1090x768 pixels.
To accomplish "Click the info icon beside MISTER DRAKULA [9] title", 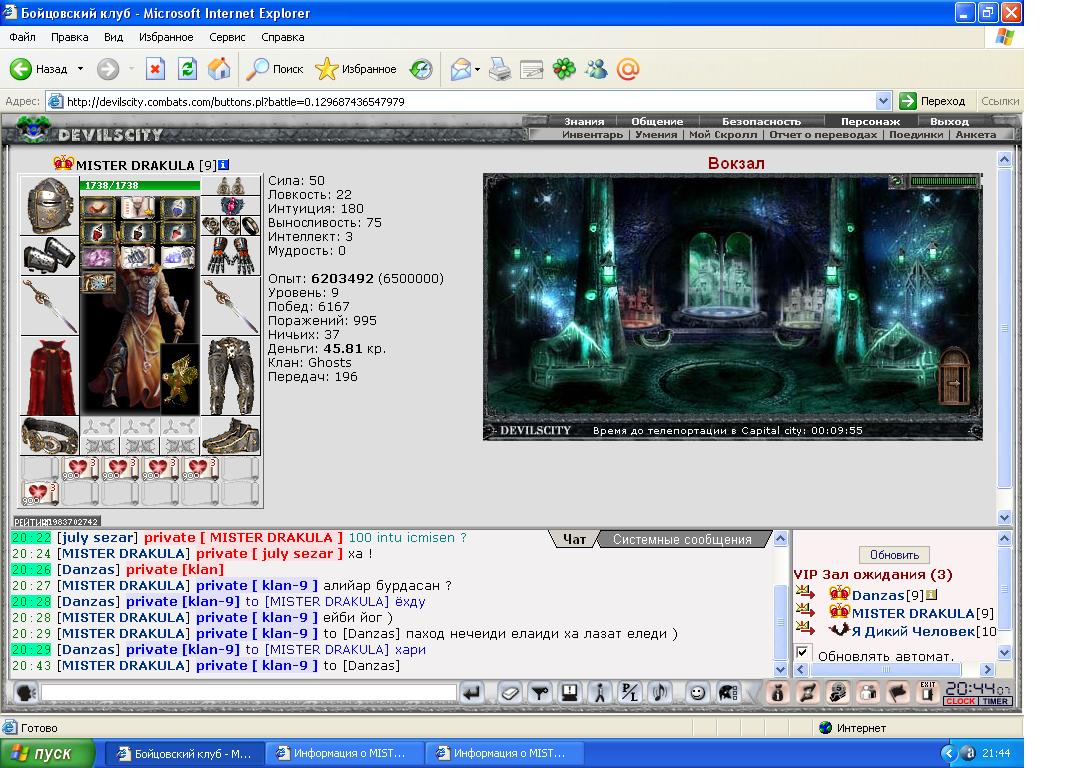I will click(223, 165).
